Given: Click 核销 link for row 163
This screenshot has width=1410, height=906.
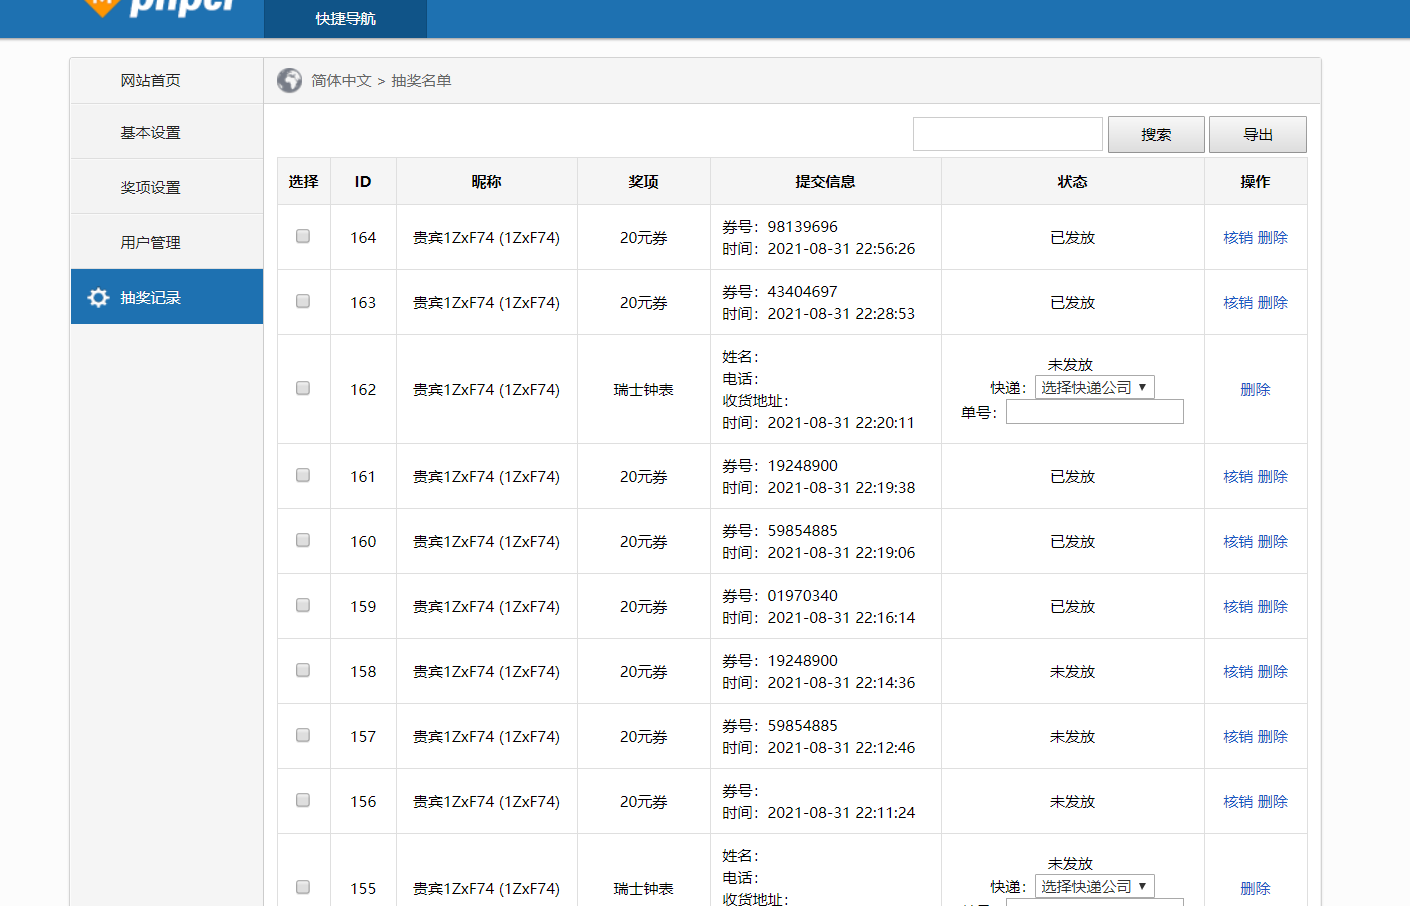Looking at the screenshot, I should tap(1238, 303).
